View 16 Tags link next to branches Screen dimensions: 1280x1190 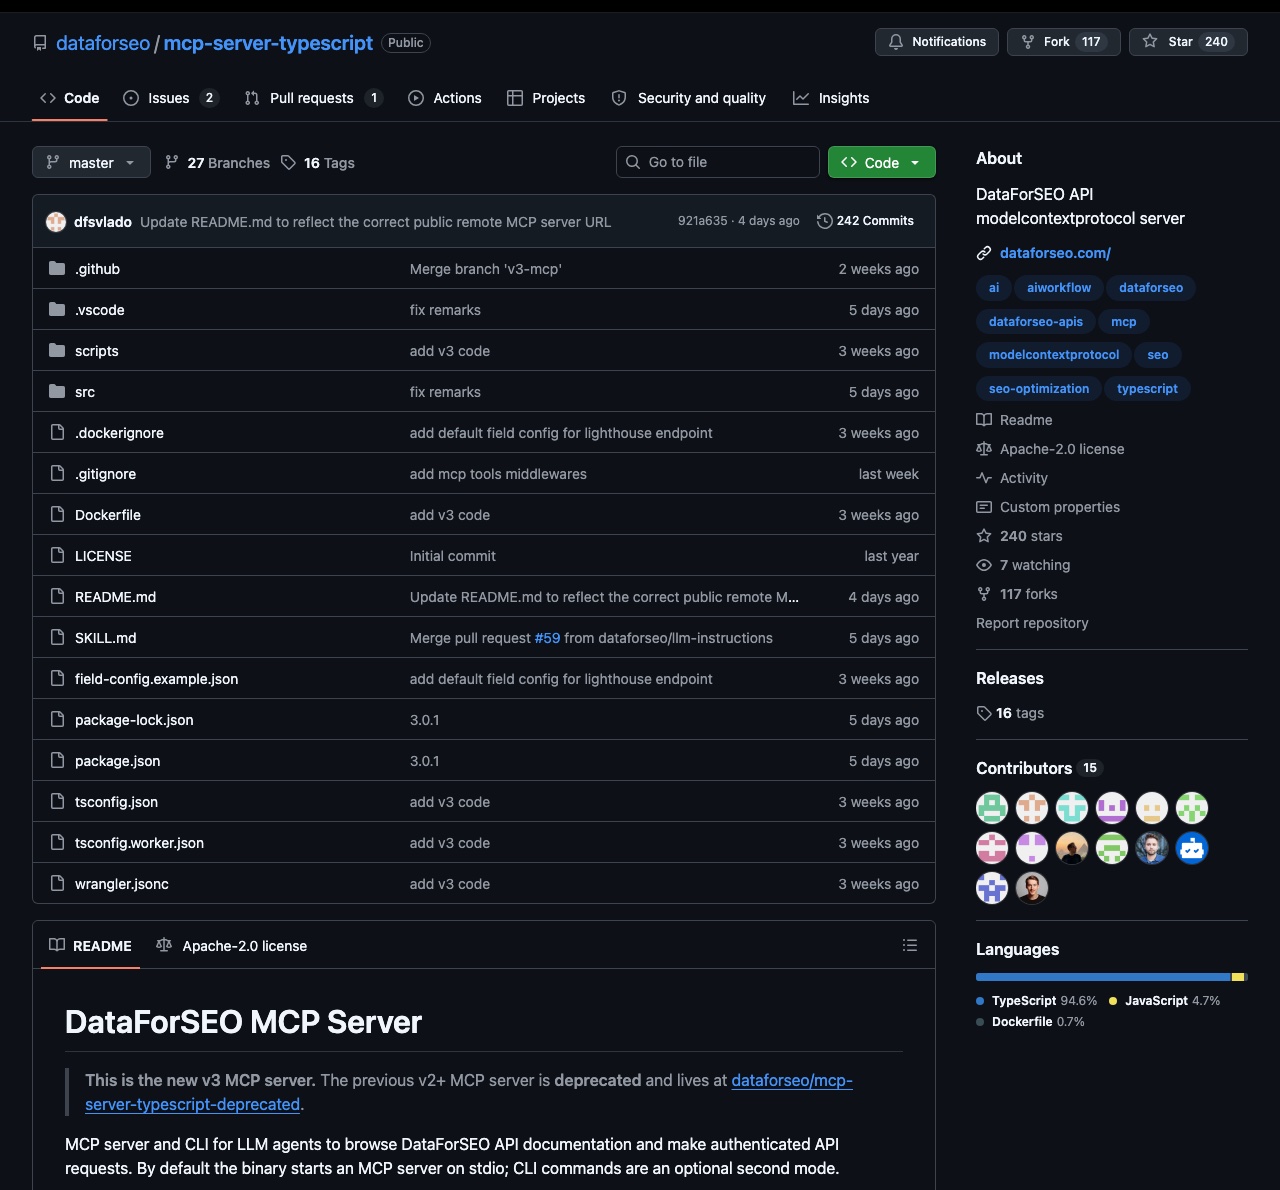coord(317,163)
